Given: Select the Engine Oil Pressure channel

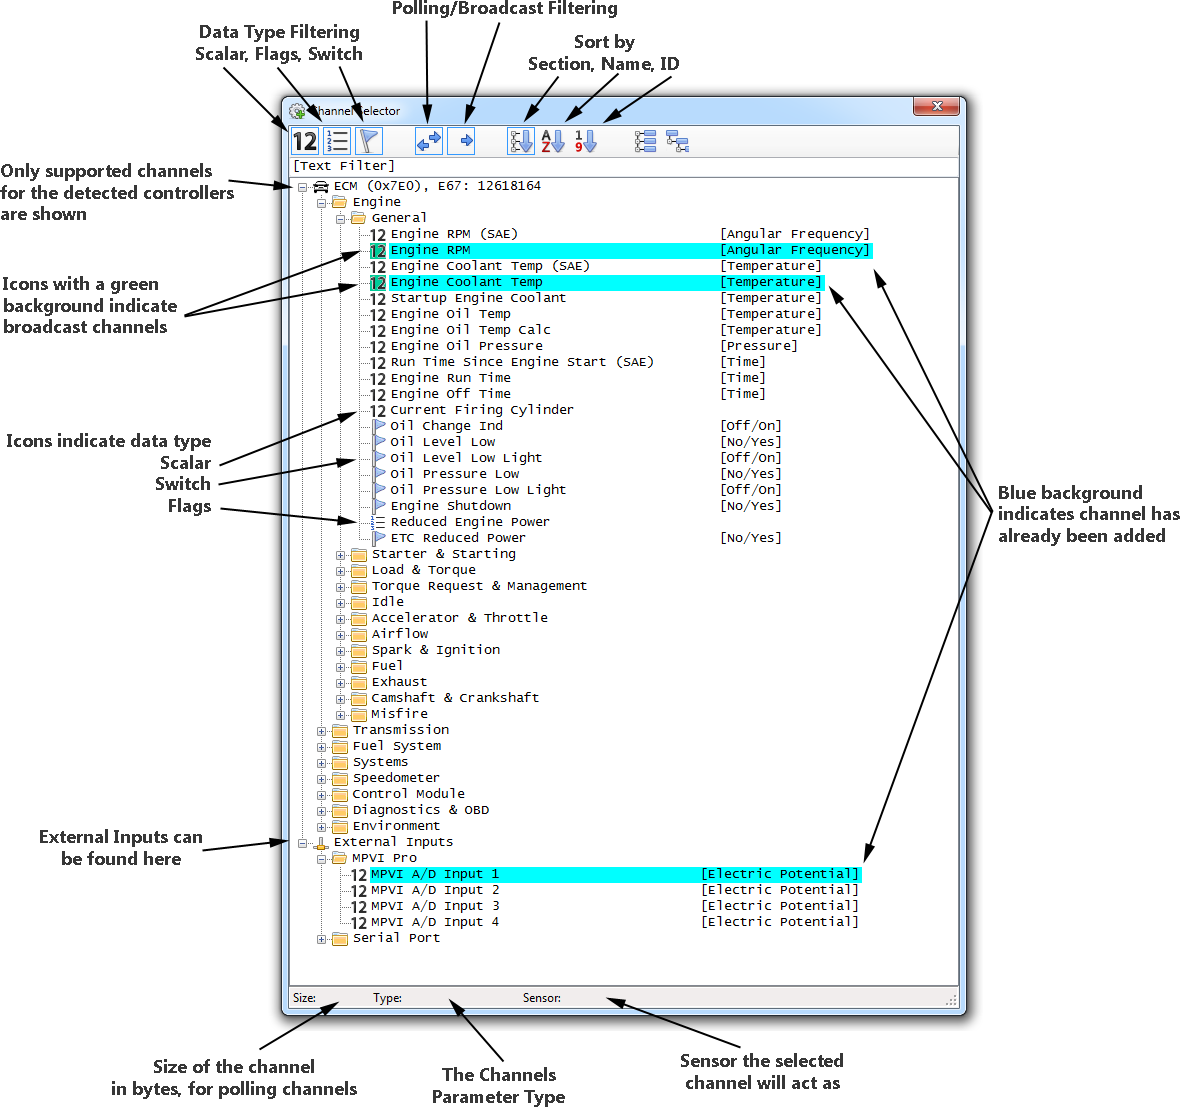Looking at the screenshot, I should click(466, 346).
